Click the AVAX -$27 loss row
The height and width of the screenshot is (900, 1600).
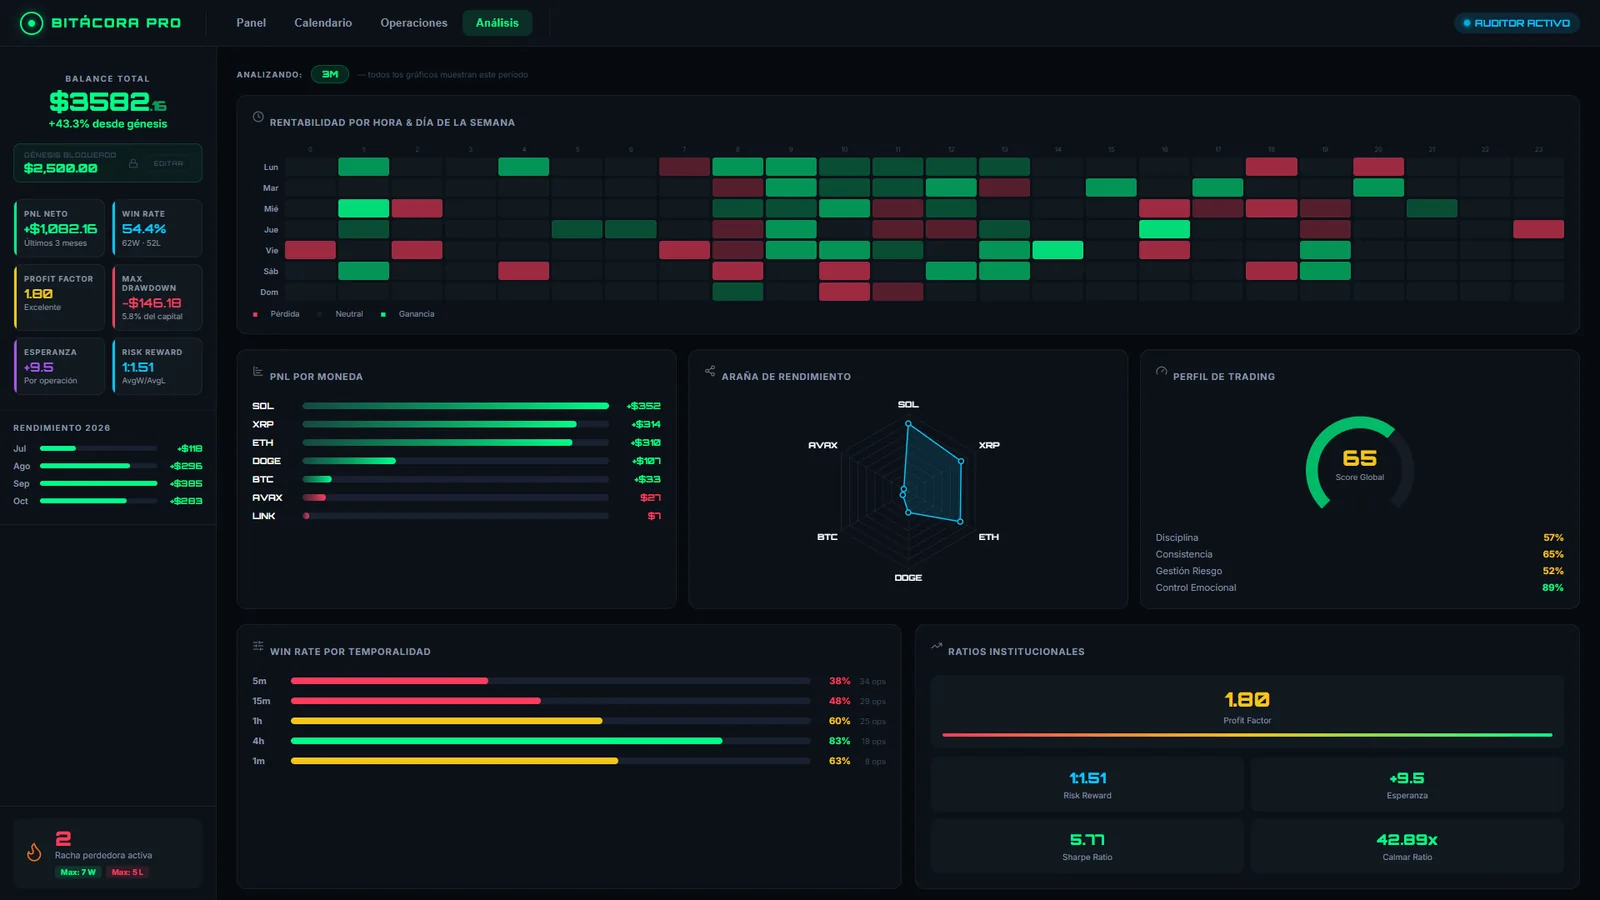tap(456, 498)
